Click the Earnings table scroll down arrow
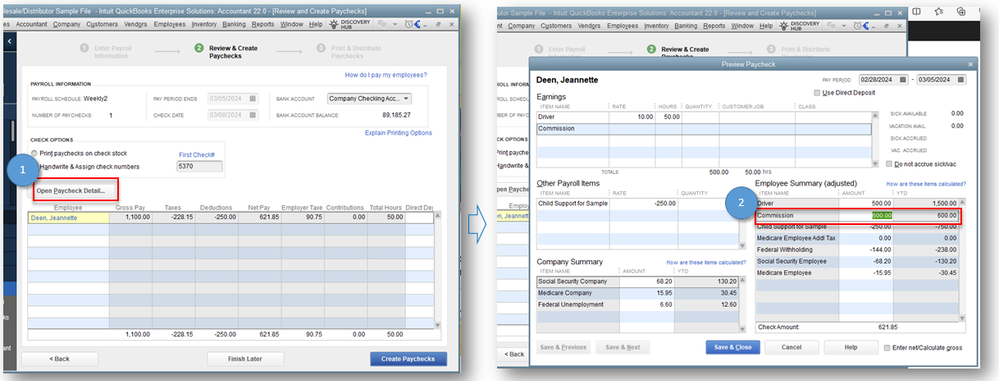Screen dimensions: 999x381 [x=875, y=164]
